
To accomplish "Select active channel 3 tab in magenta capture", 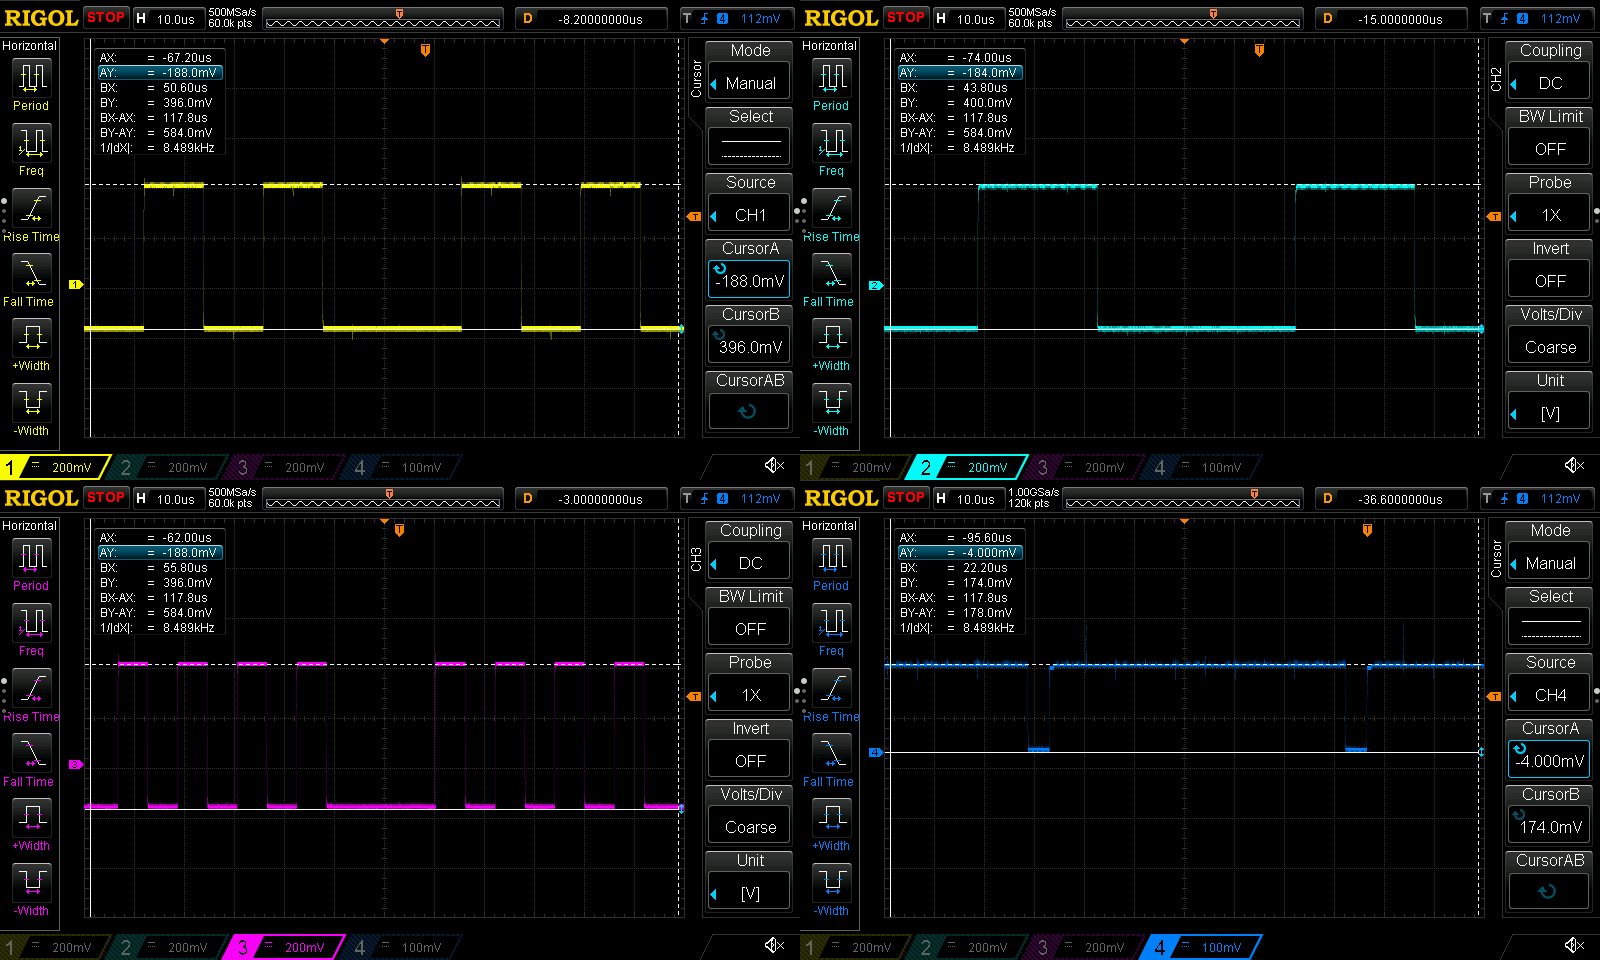I will (x=283, y=947).
